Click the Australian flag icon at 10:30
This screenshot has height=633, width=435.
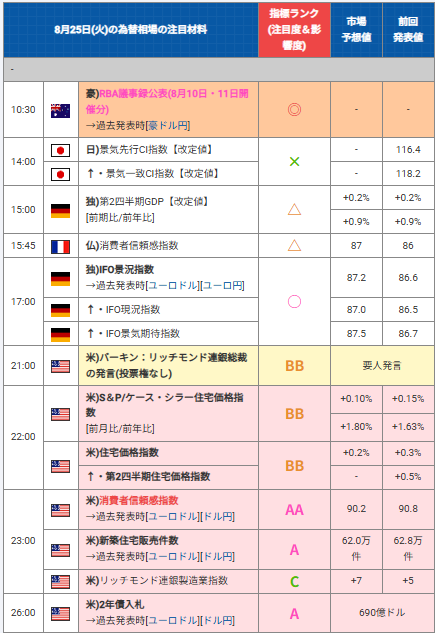point(60,111)
